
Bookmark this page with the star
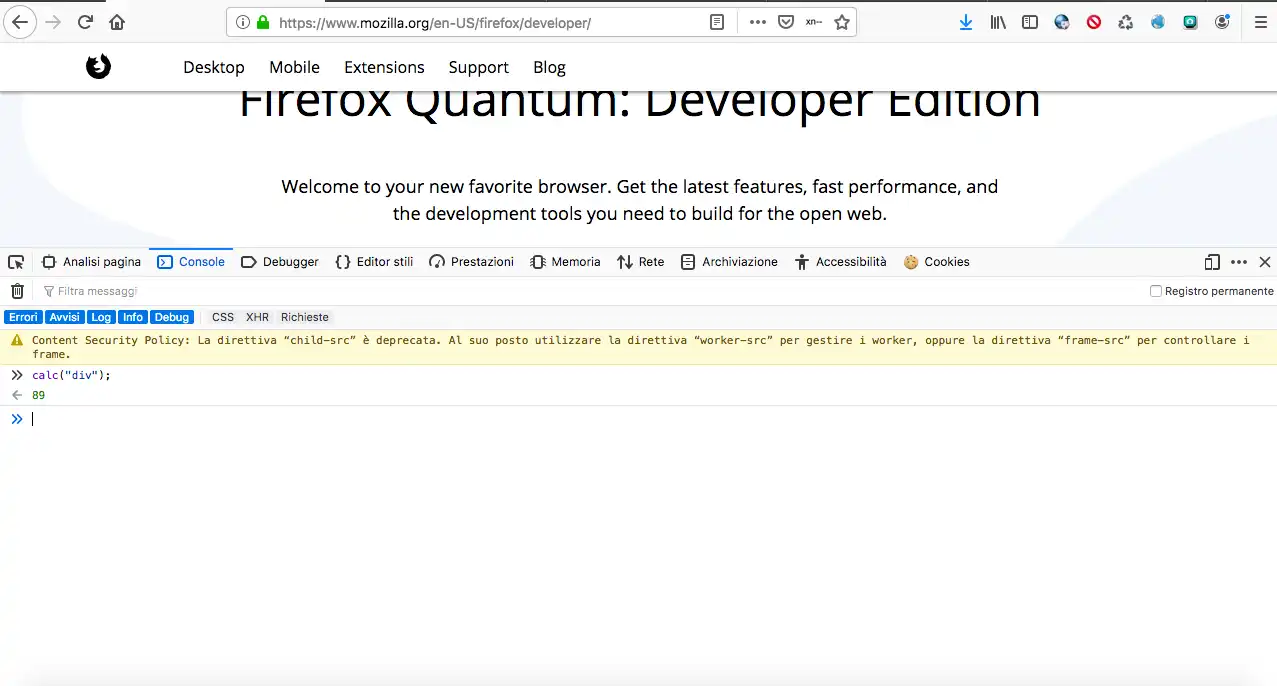842,22
